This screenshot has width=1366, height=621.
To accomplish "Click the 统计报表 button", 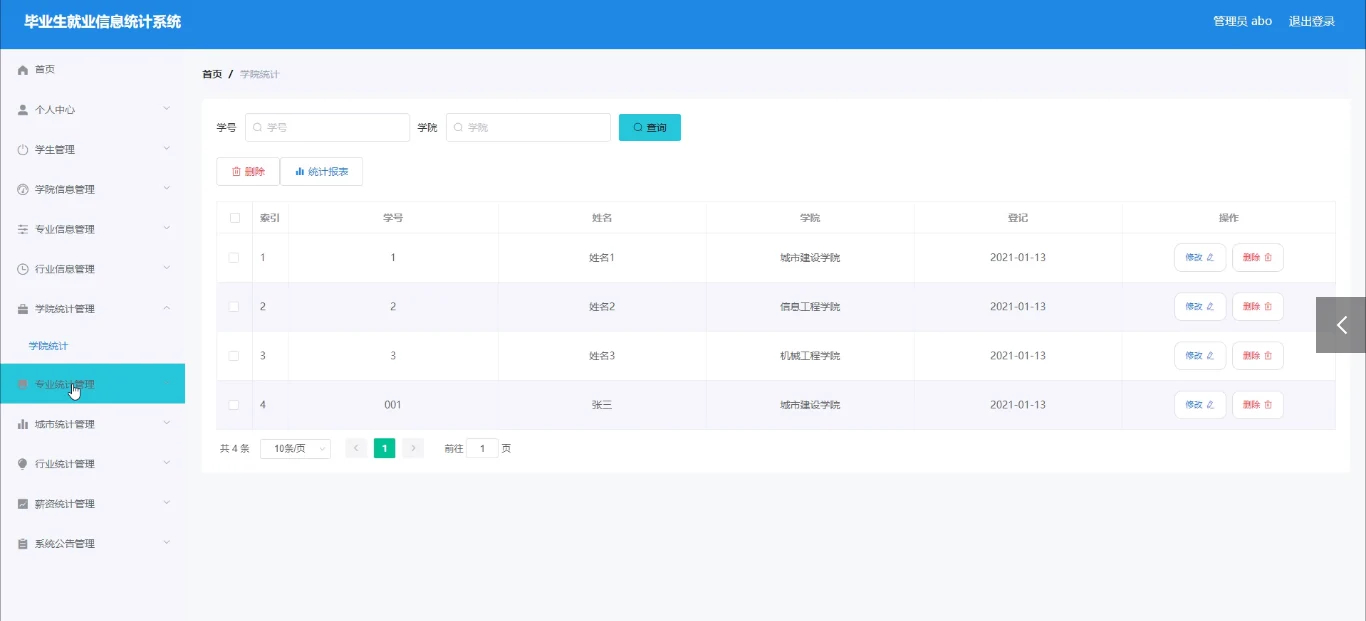I will [x=322, y=172].
